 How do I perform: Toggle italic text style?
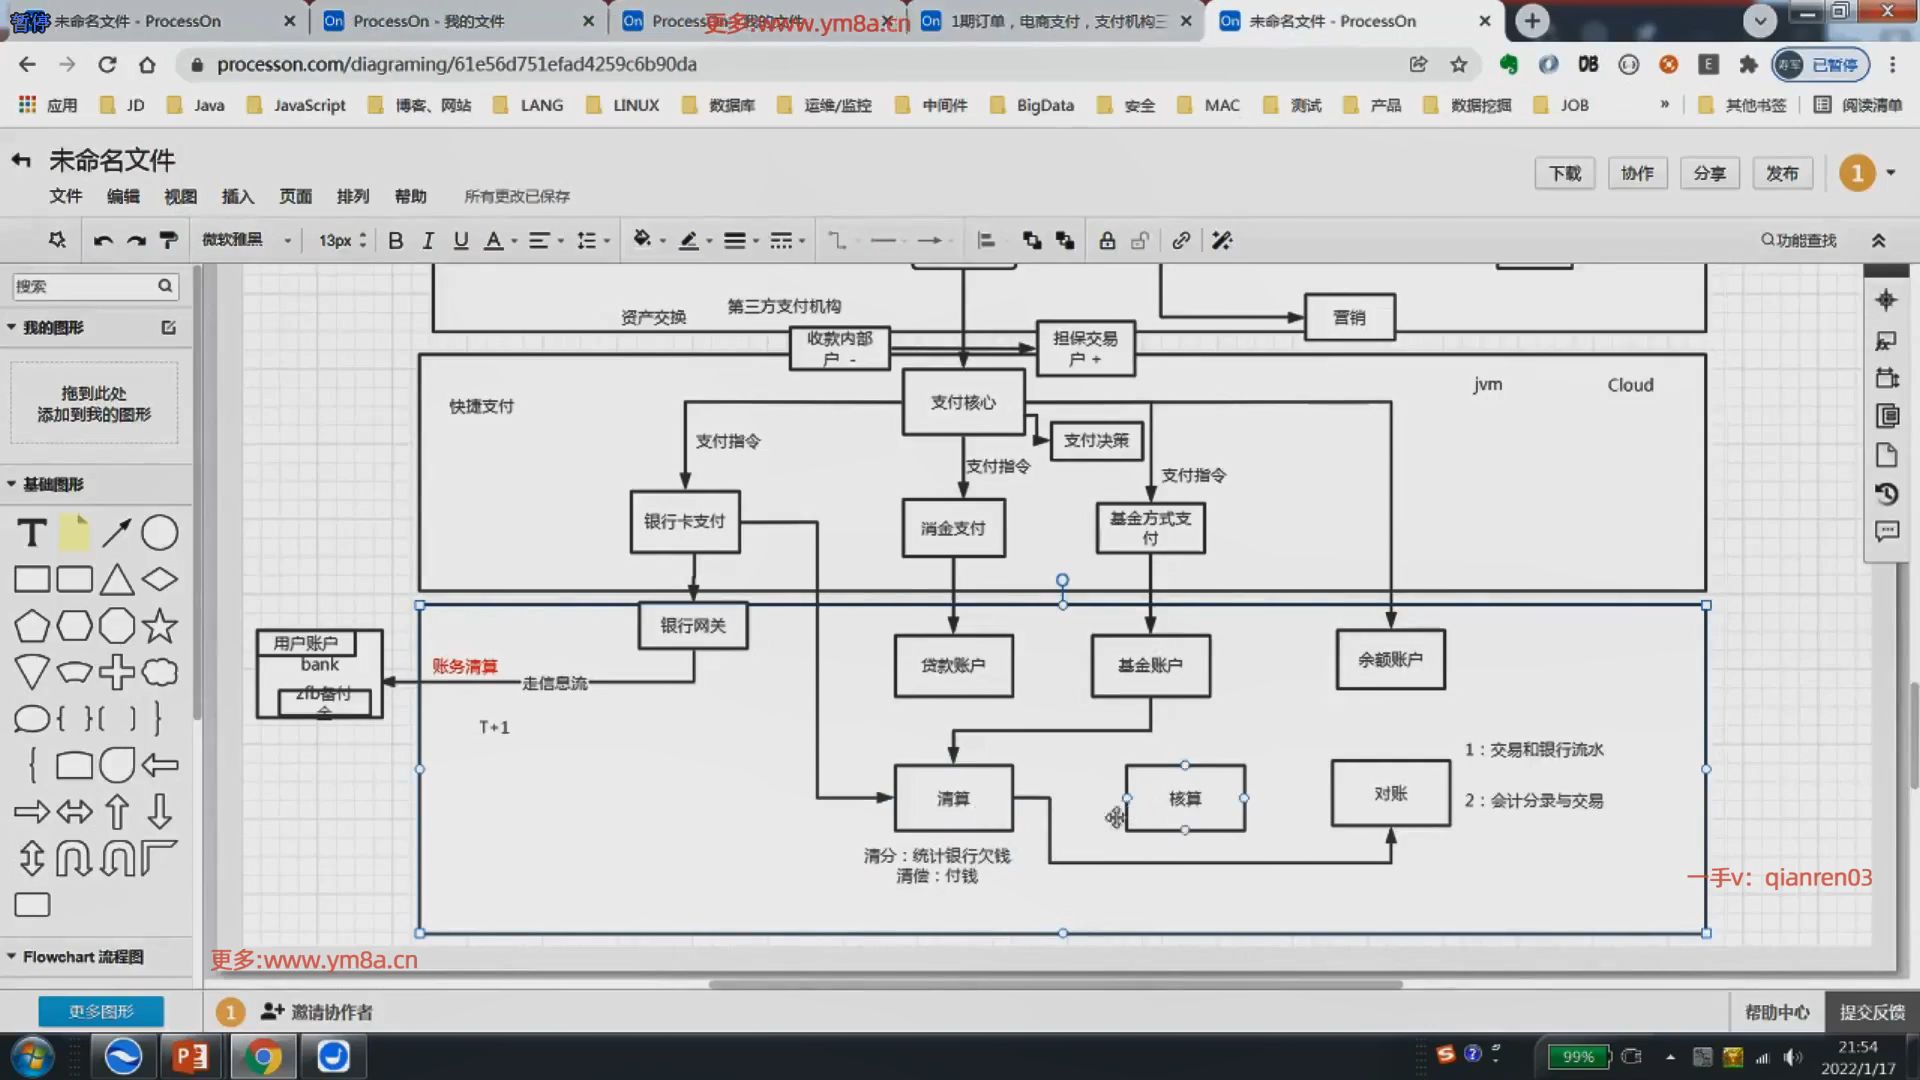(428, 240)
